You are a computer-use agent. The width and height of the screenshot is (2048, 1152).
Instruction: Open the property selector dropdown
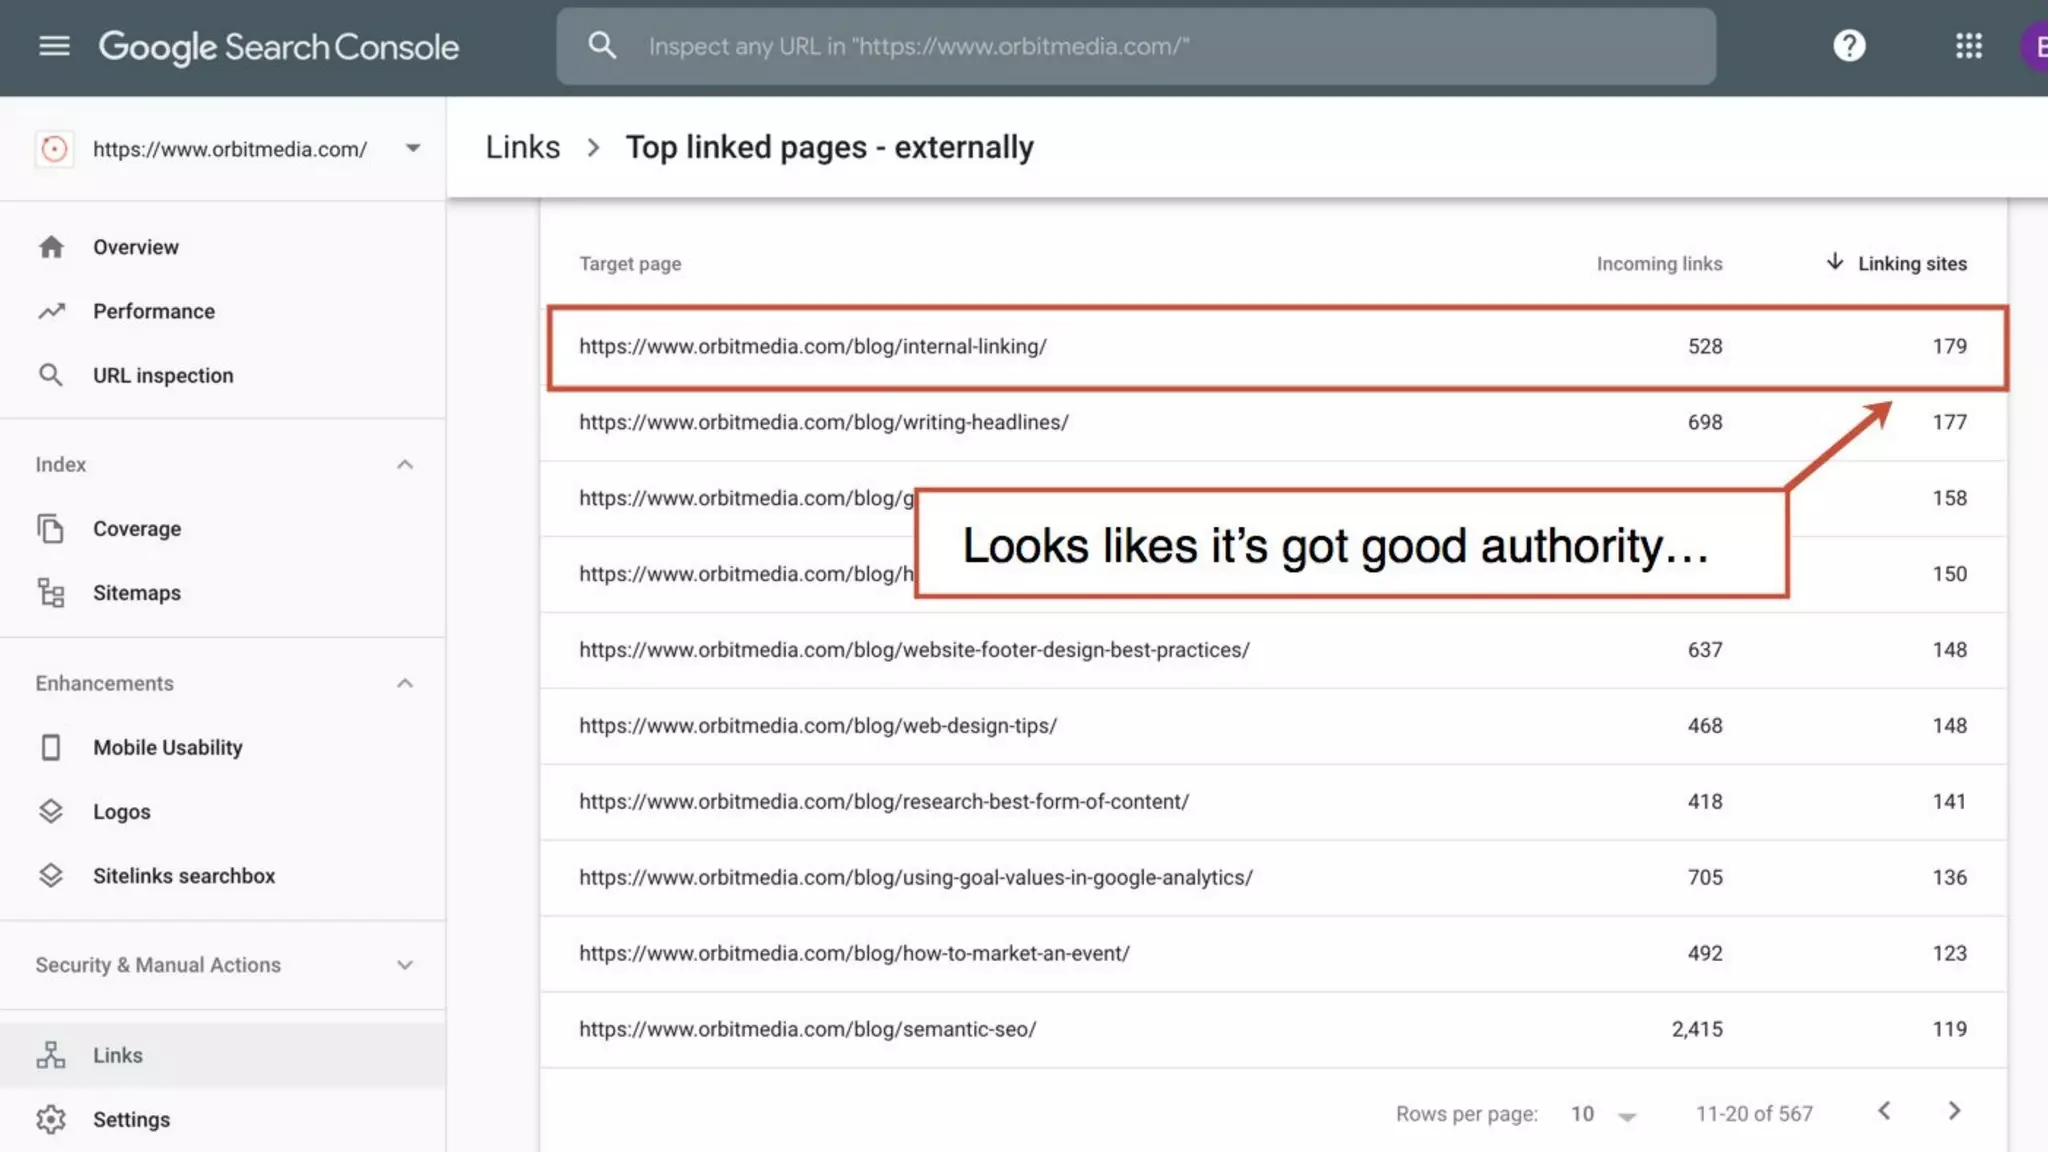(412, 149)
